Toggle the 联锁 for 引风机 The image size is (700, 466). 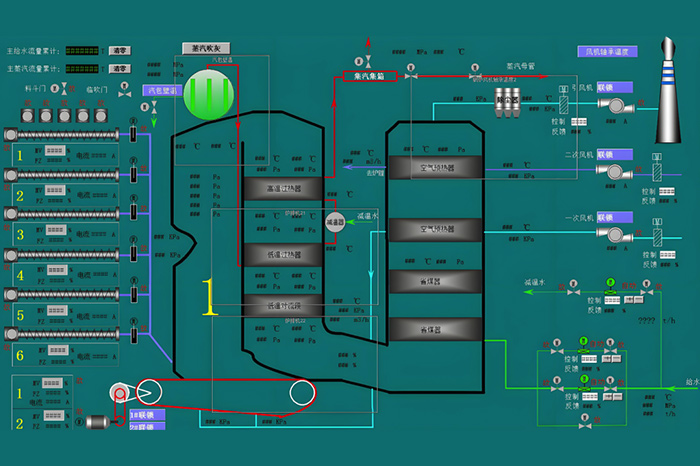point(611,89)
